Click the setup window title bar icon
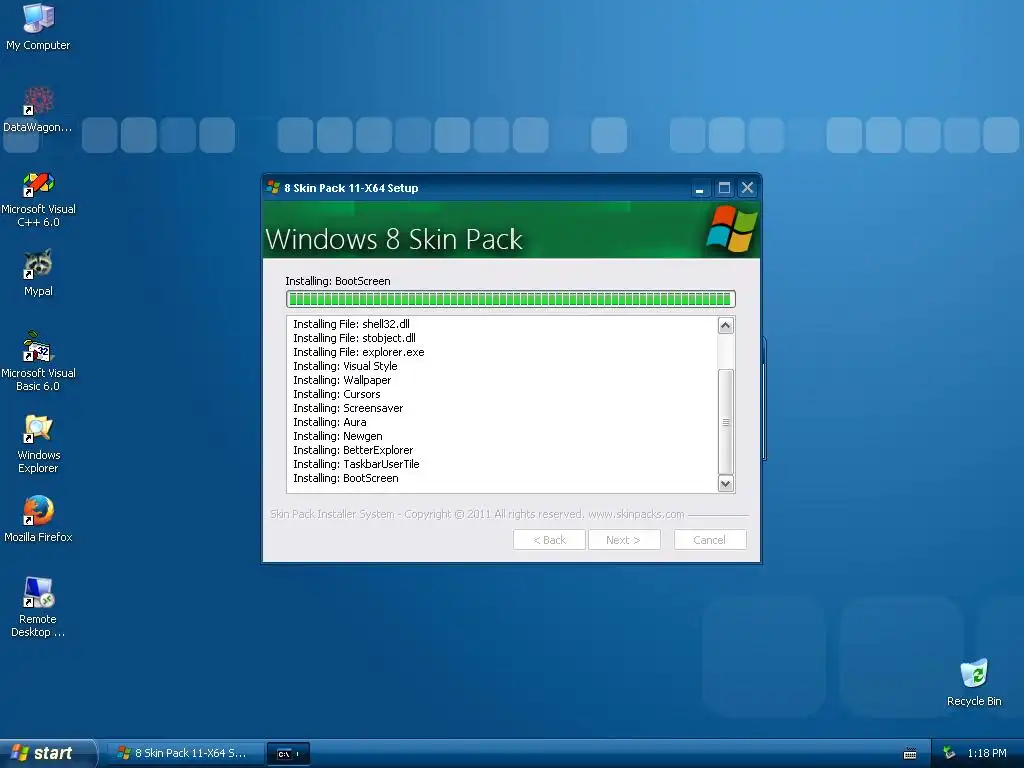The height and width of the screenshot is (768, 1024). coord(274,187)
